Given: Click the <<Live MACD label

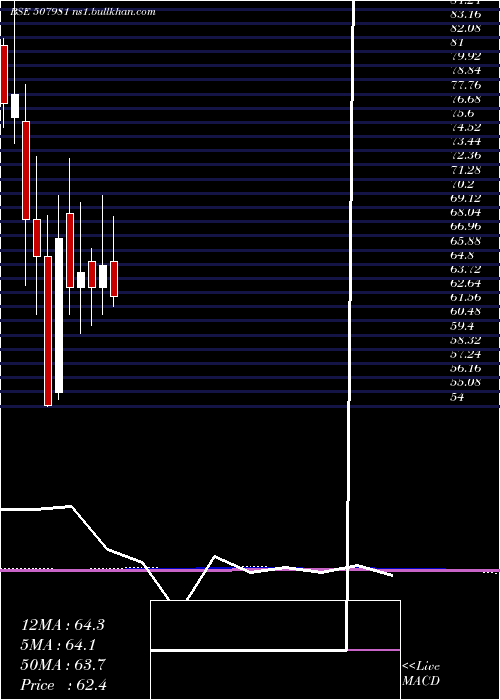Looking at the screenshot, I should [421, 674].
